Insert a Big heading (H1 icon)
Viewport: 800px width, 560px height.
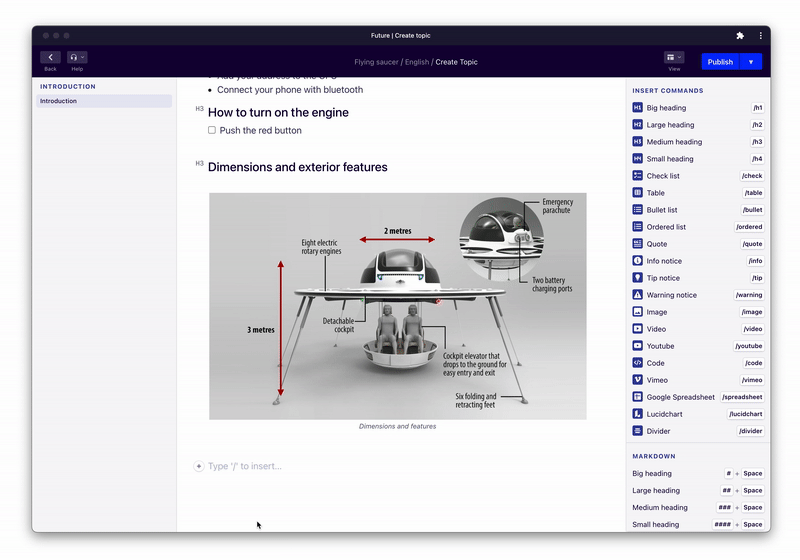pos(637,108)
